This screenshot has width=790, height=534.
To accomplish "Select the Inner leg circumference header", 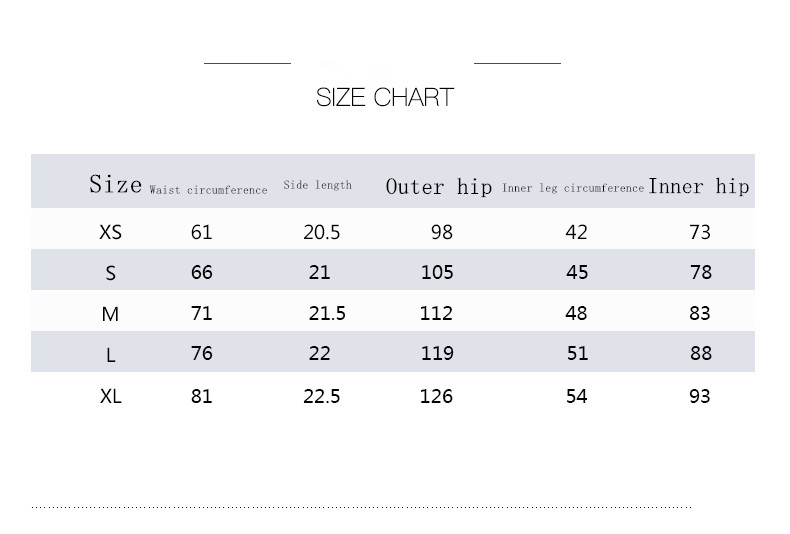I will pyautogui.click(x=573, y=188).
